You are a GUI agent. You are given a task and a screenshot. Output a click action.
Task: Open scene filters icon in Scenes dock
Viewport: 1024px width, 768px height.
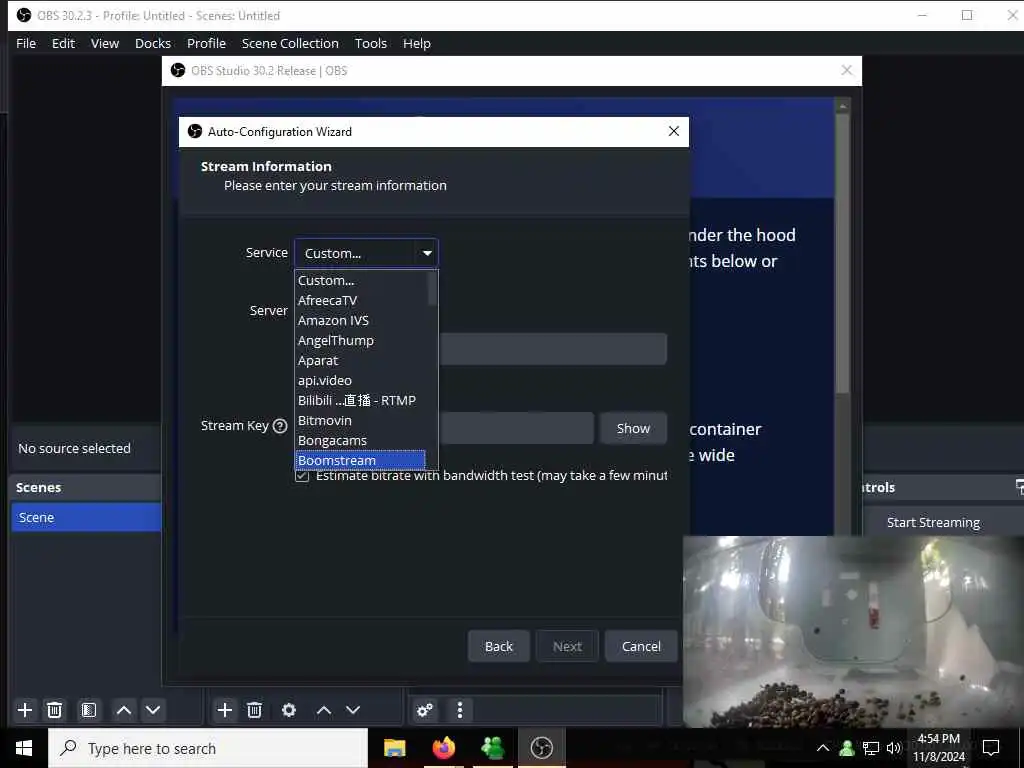click(x=89, y=710)
